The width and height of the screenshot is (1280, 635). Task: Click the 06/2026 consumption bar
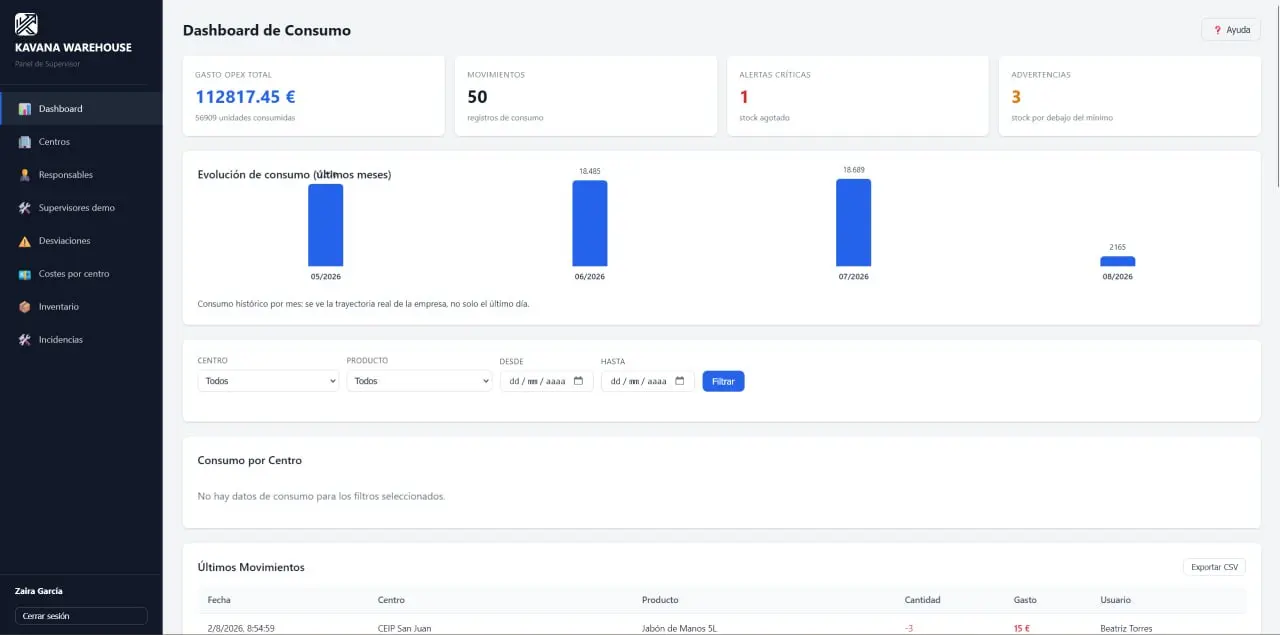coord(590,223)
